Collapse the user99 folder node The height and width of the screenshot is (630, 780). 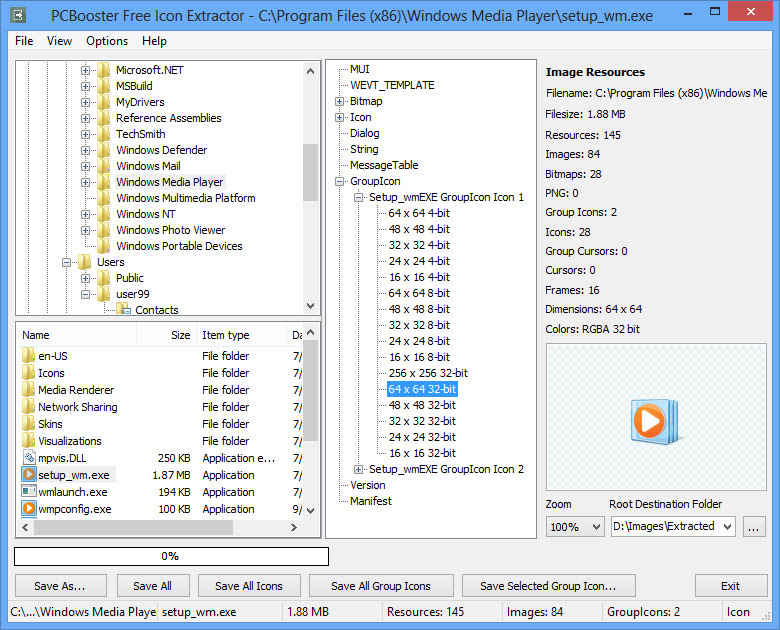click(86, 294)
